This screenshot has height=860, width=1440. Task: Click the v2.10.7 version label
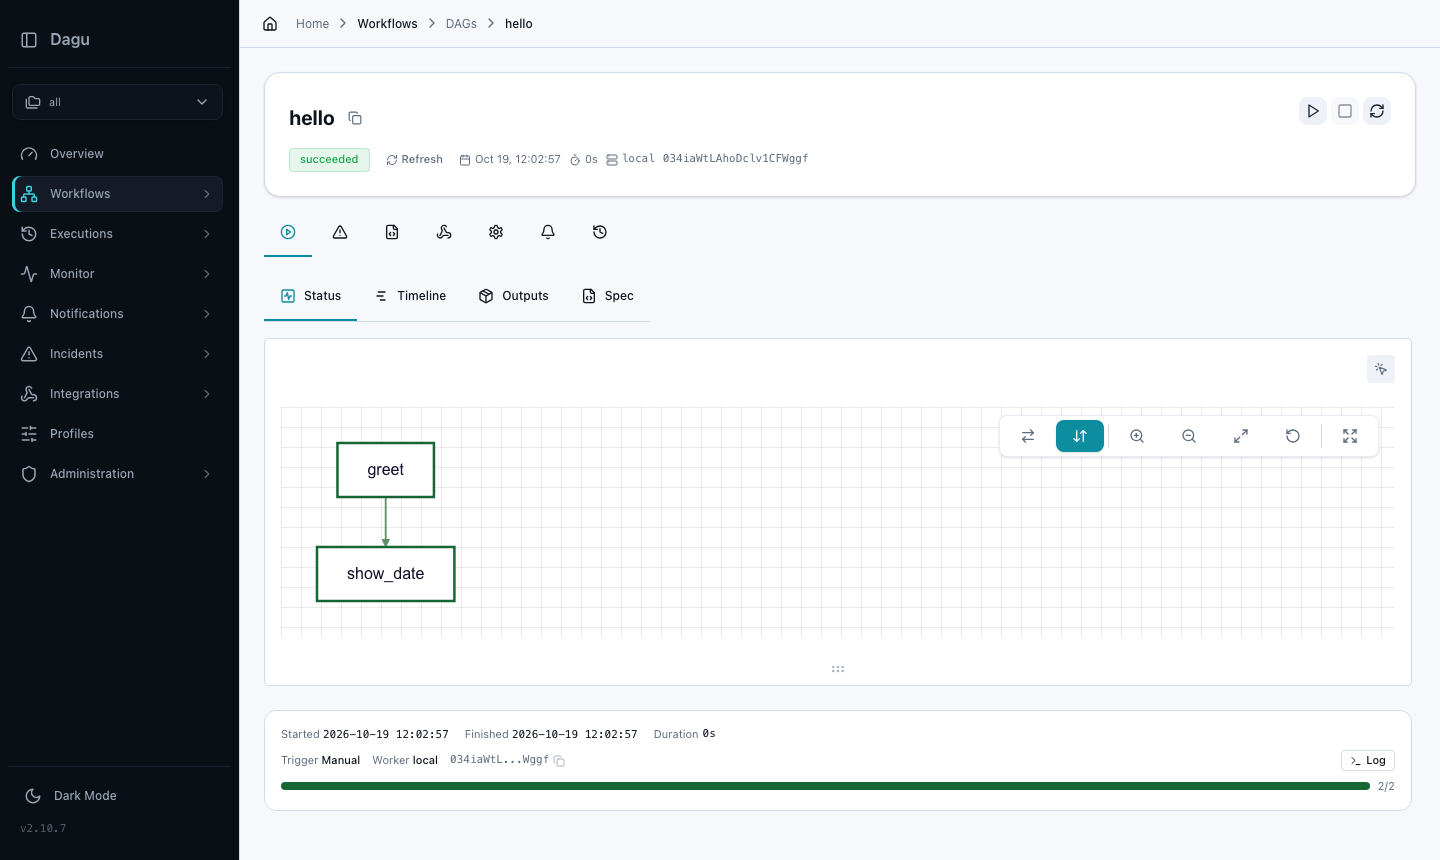43,829
